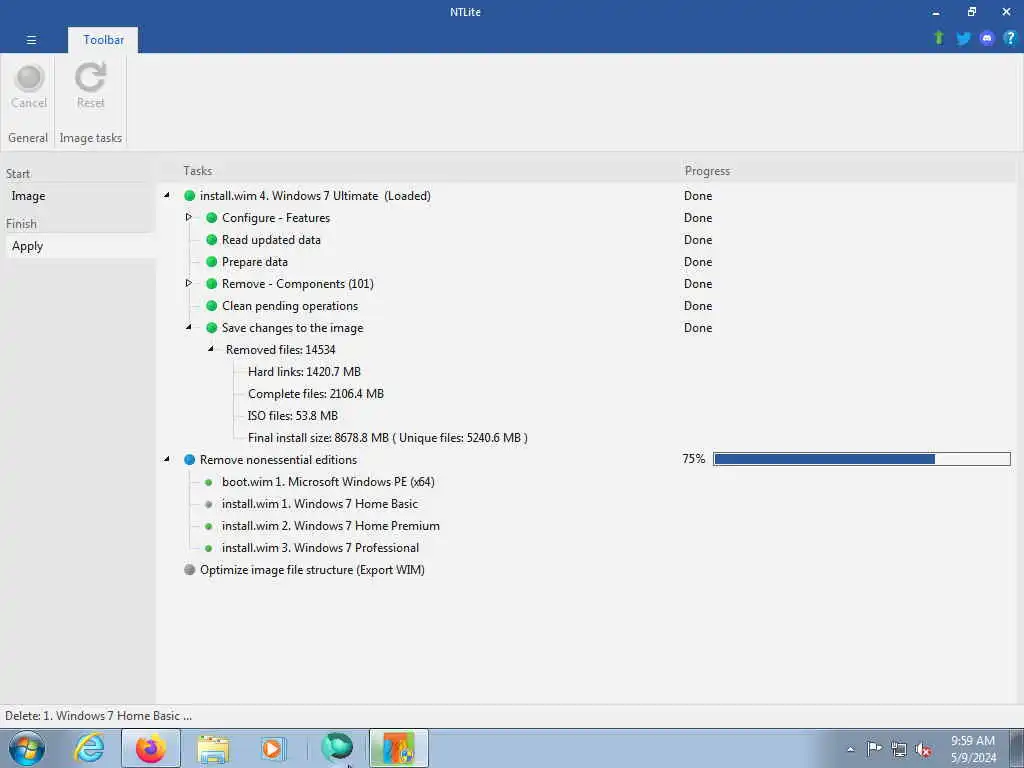Click the Action Center flag tray icon
1024x768 pixels.
874,749
